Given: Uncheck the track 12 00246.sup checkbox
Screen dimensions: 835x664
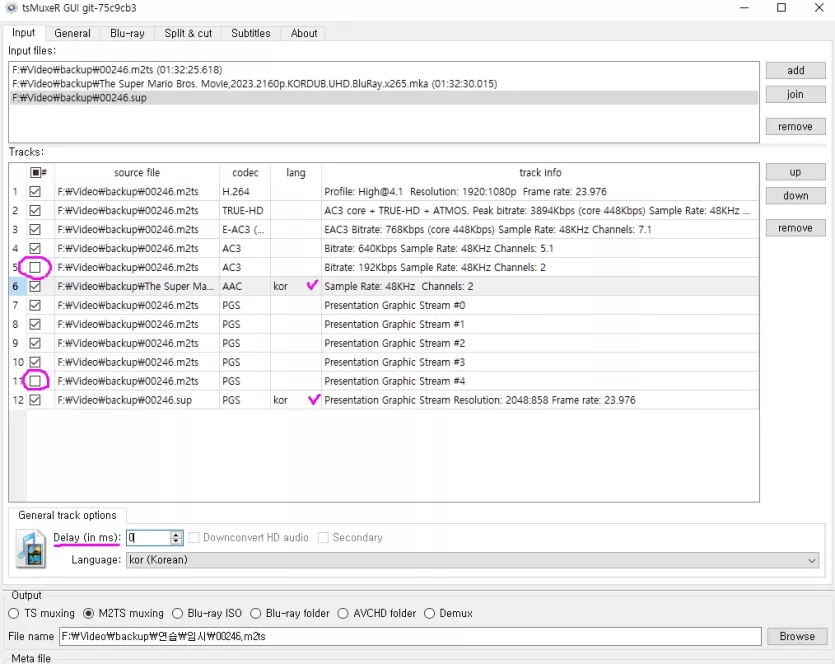Looking at the screenshot, I should (35, 400).
